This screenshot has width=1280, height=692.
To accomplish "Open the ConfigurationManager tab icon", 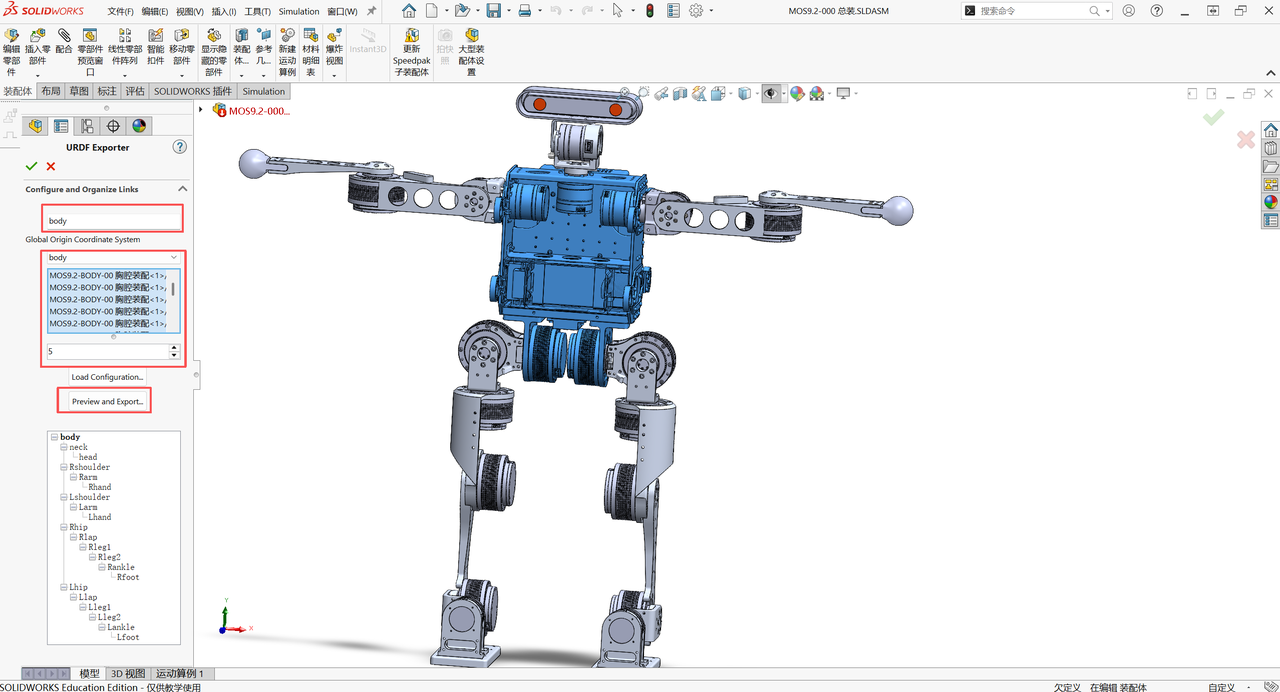I will tap(87, 126).
